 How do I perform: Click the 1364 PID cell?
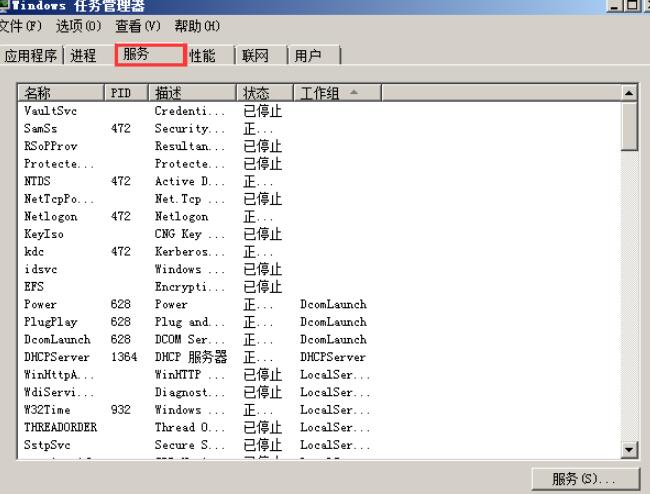click(x=124, y=357)
